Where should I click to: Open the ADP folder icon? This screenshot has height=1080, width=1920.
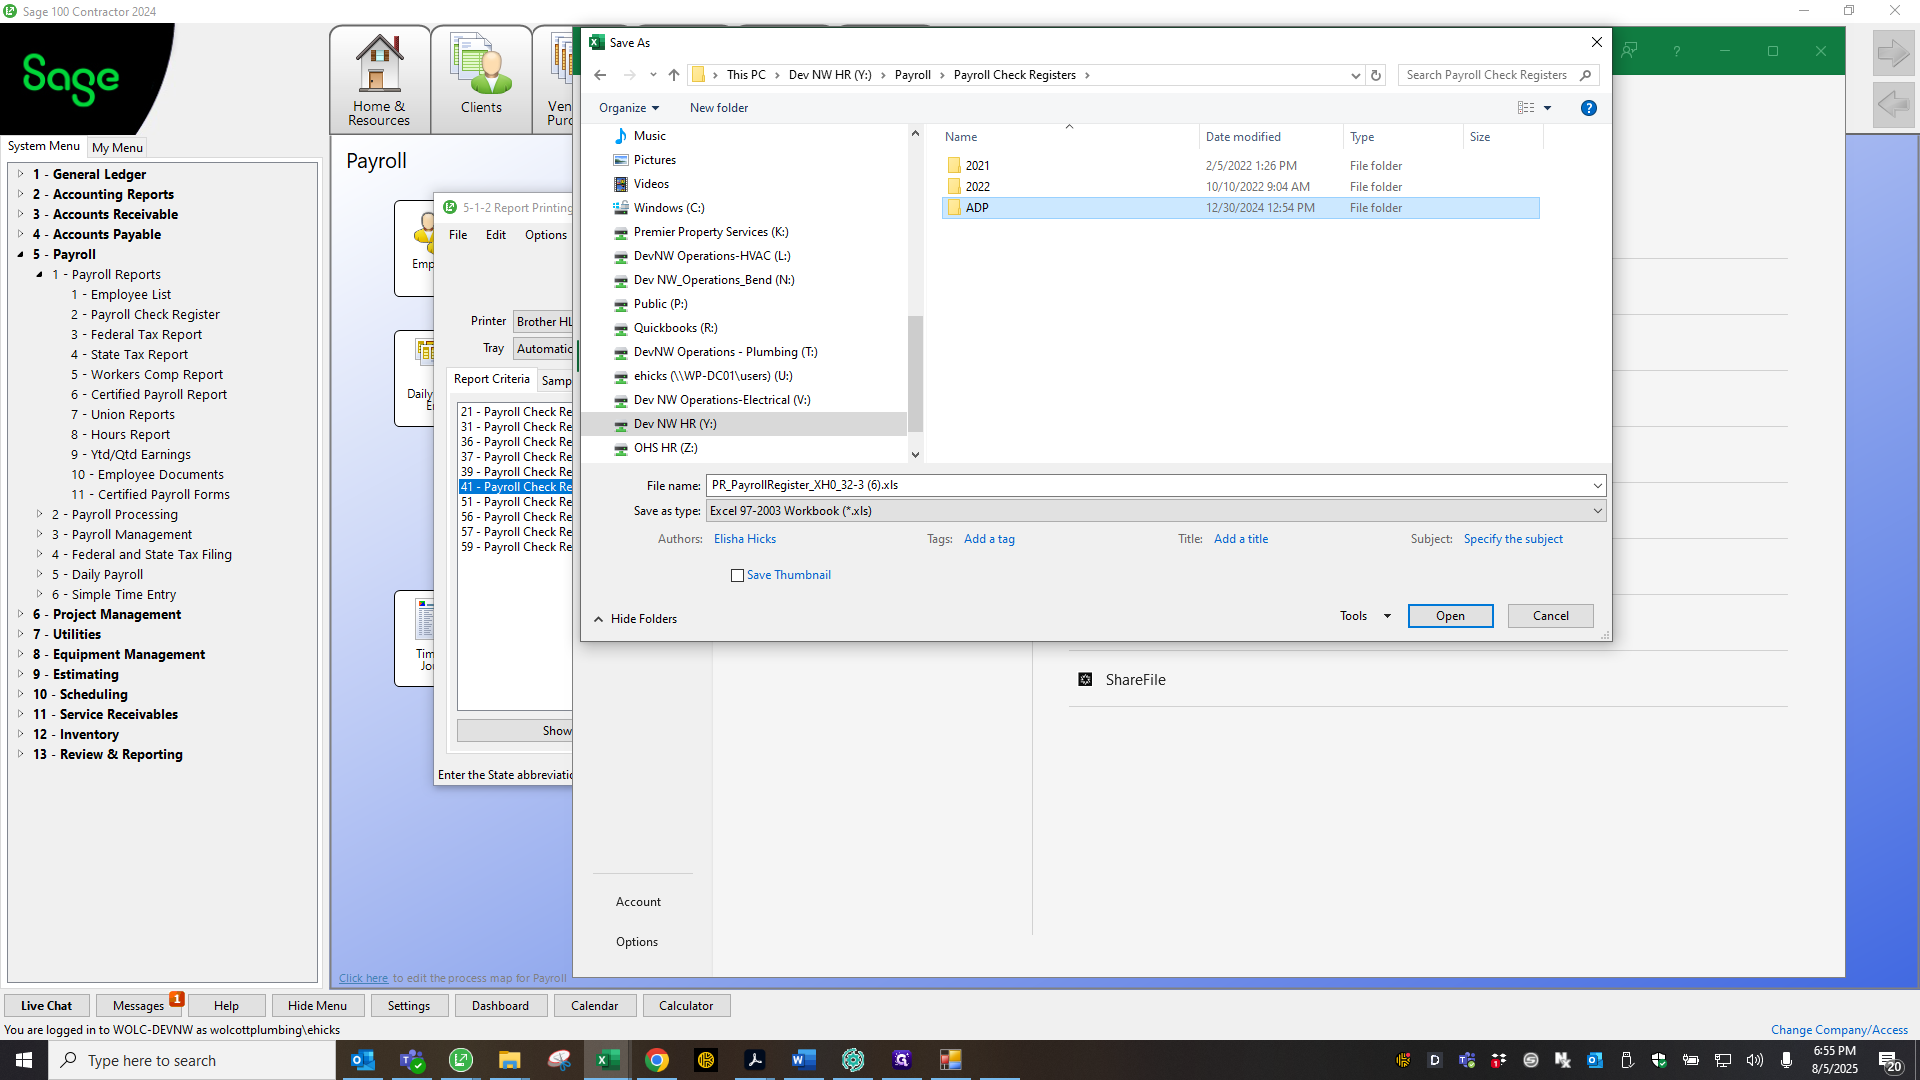click(954, 208)
